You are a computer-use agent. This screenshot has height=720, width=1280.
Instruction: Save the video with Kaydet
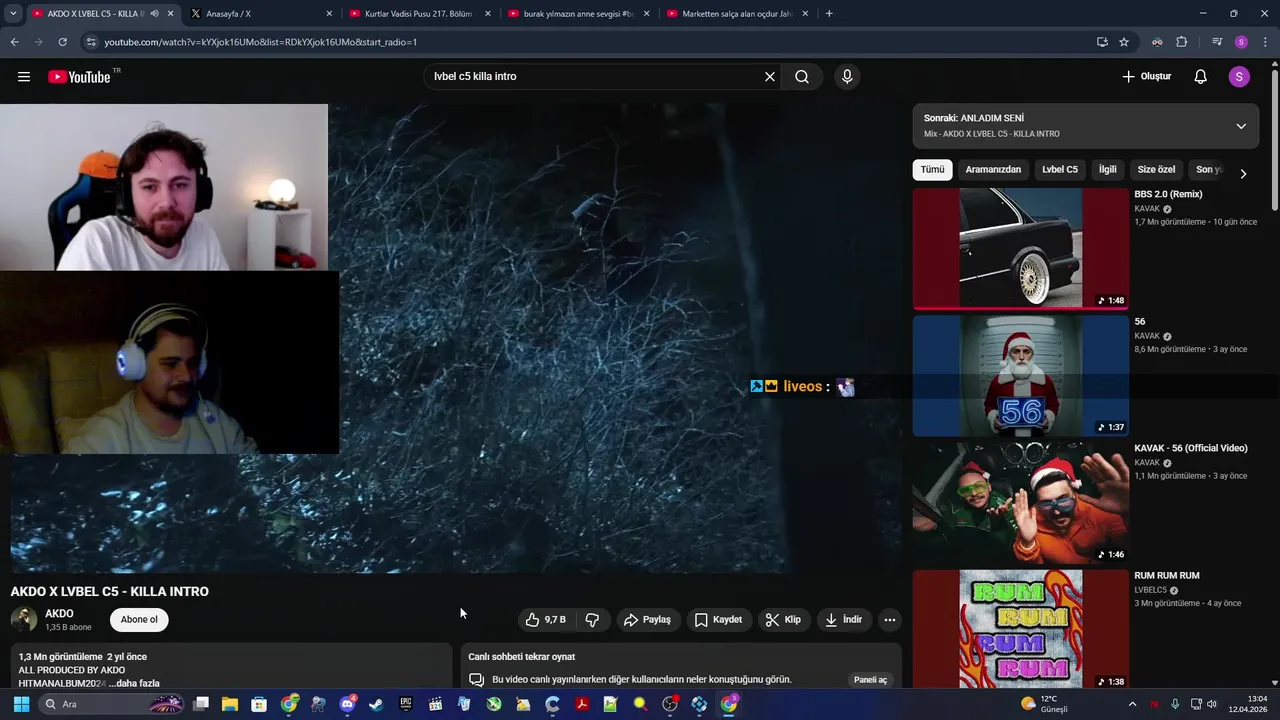[718, 620]
